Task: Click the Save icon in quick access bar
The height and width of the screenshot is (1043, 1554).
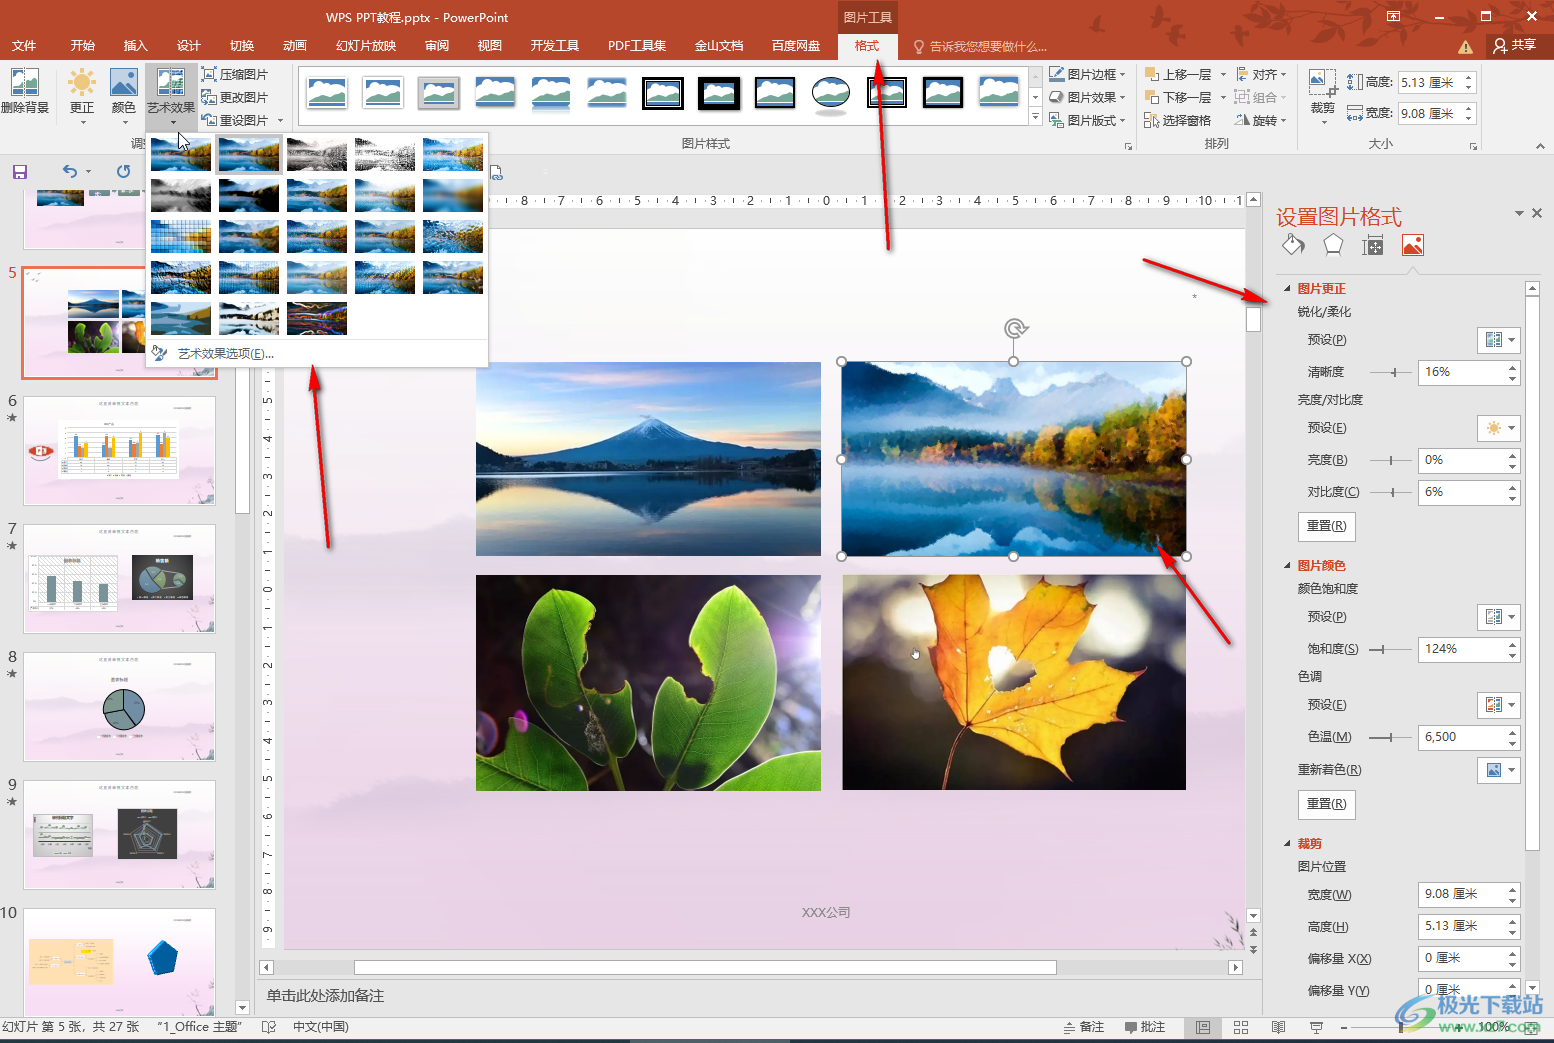Action: pyautogui.click(x=20, y=172)
